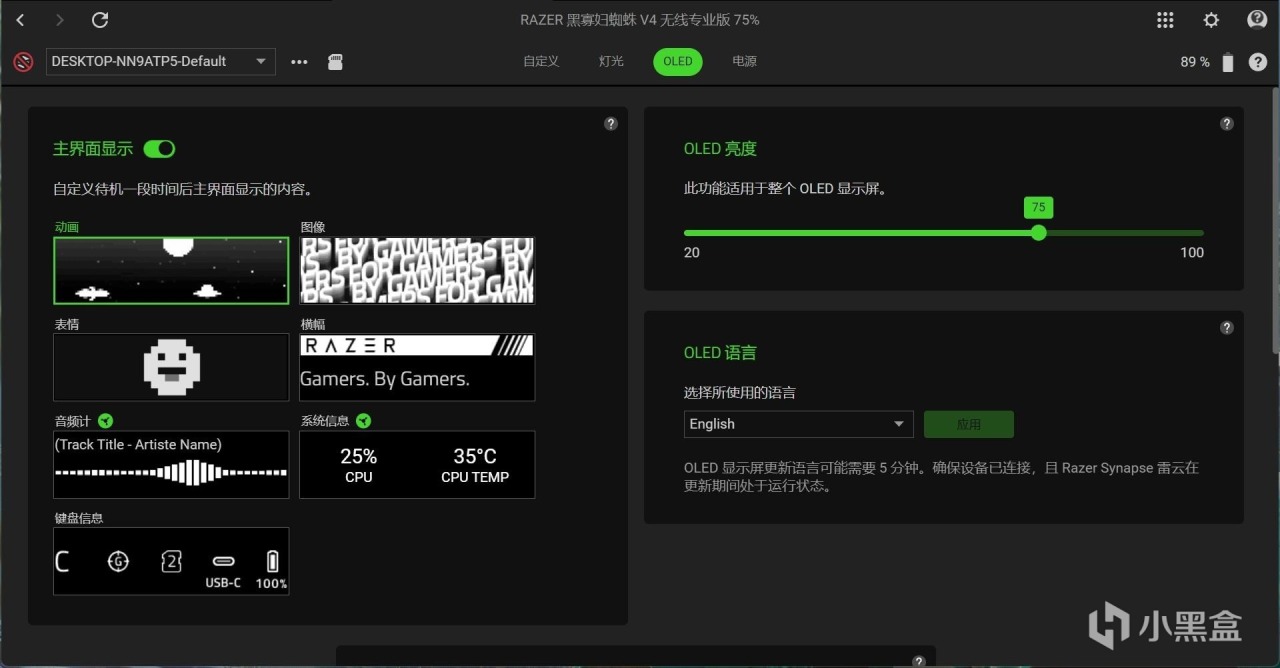The image size is (1280, 668).
Task: Select the OLED tab
Action: pyautogui.click(x=678, y=62)
